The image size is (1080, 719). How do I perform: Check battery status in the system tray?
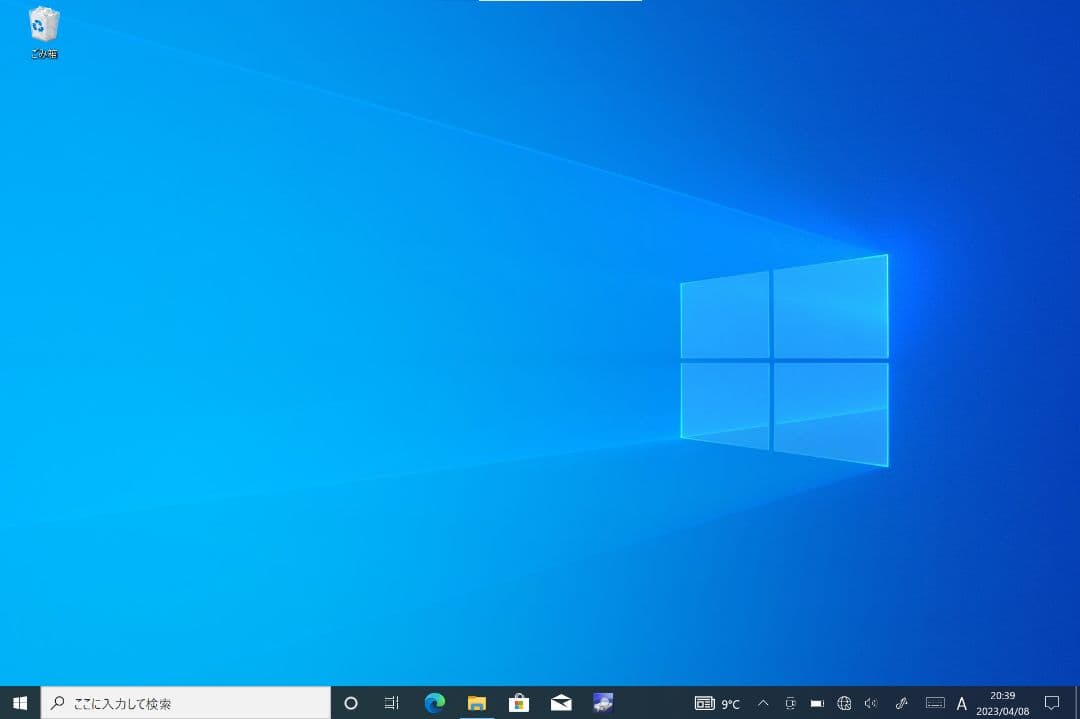(816, 703)
